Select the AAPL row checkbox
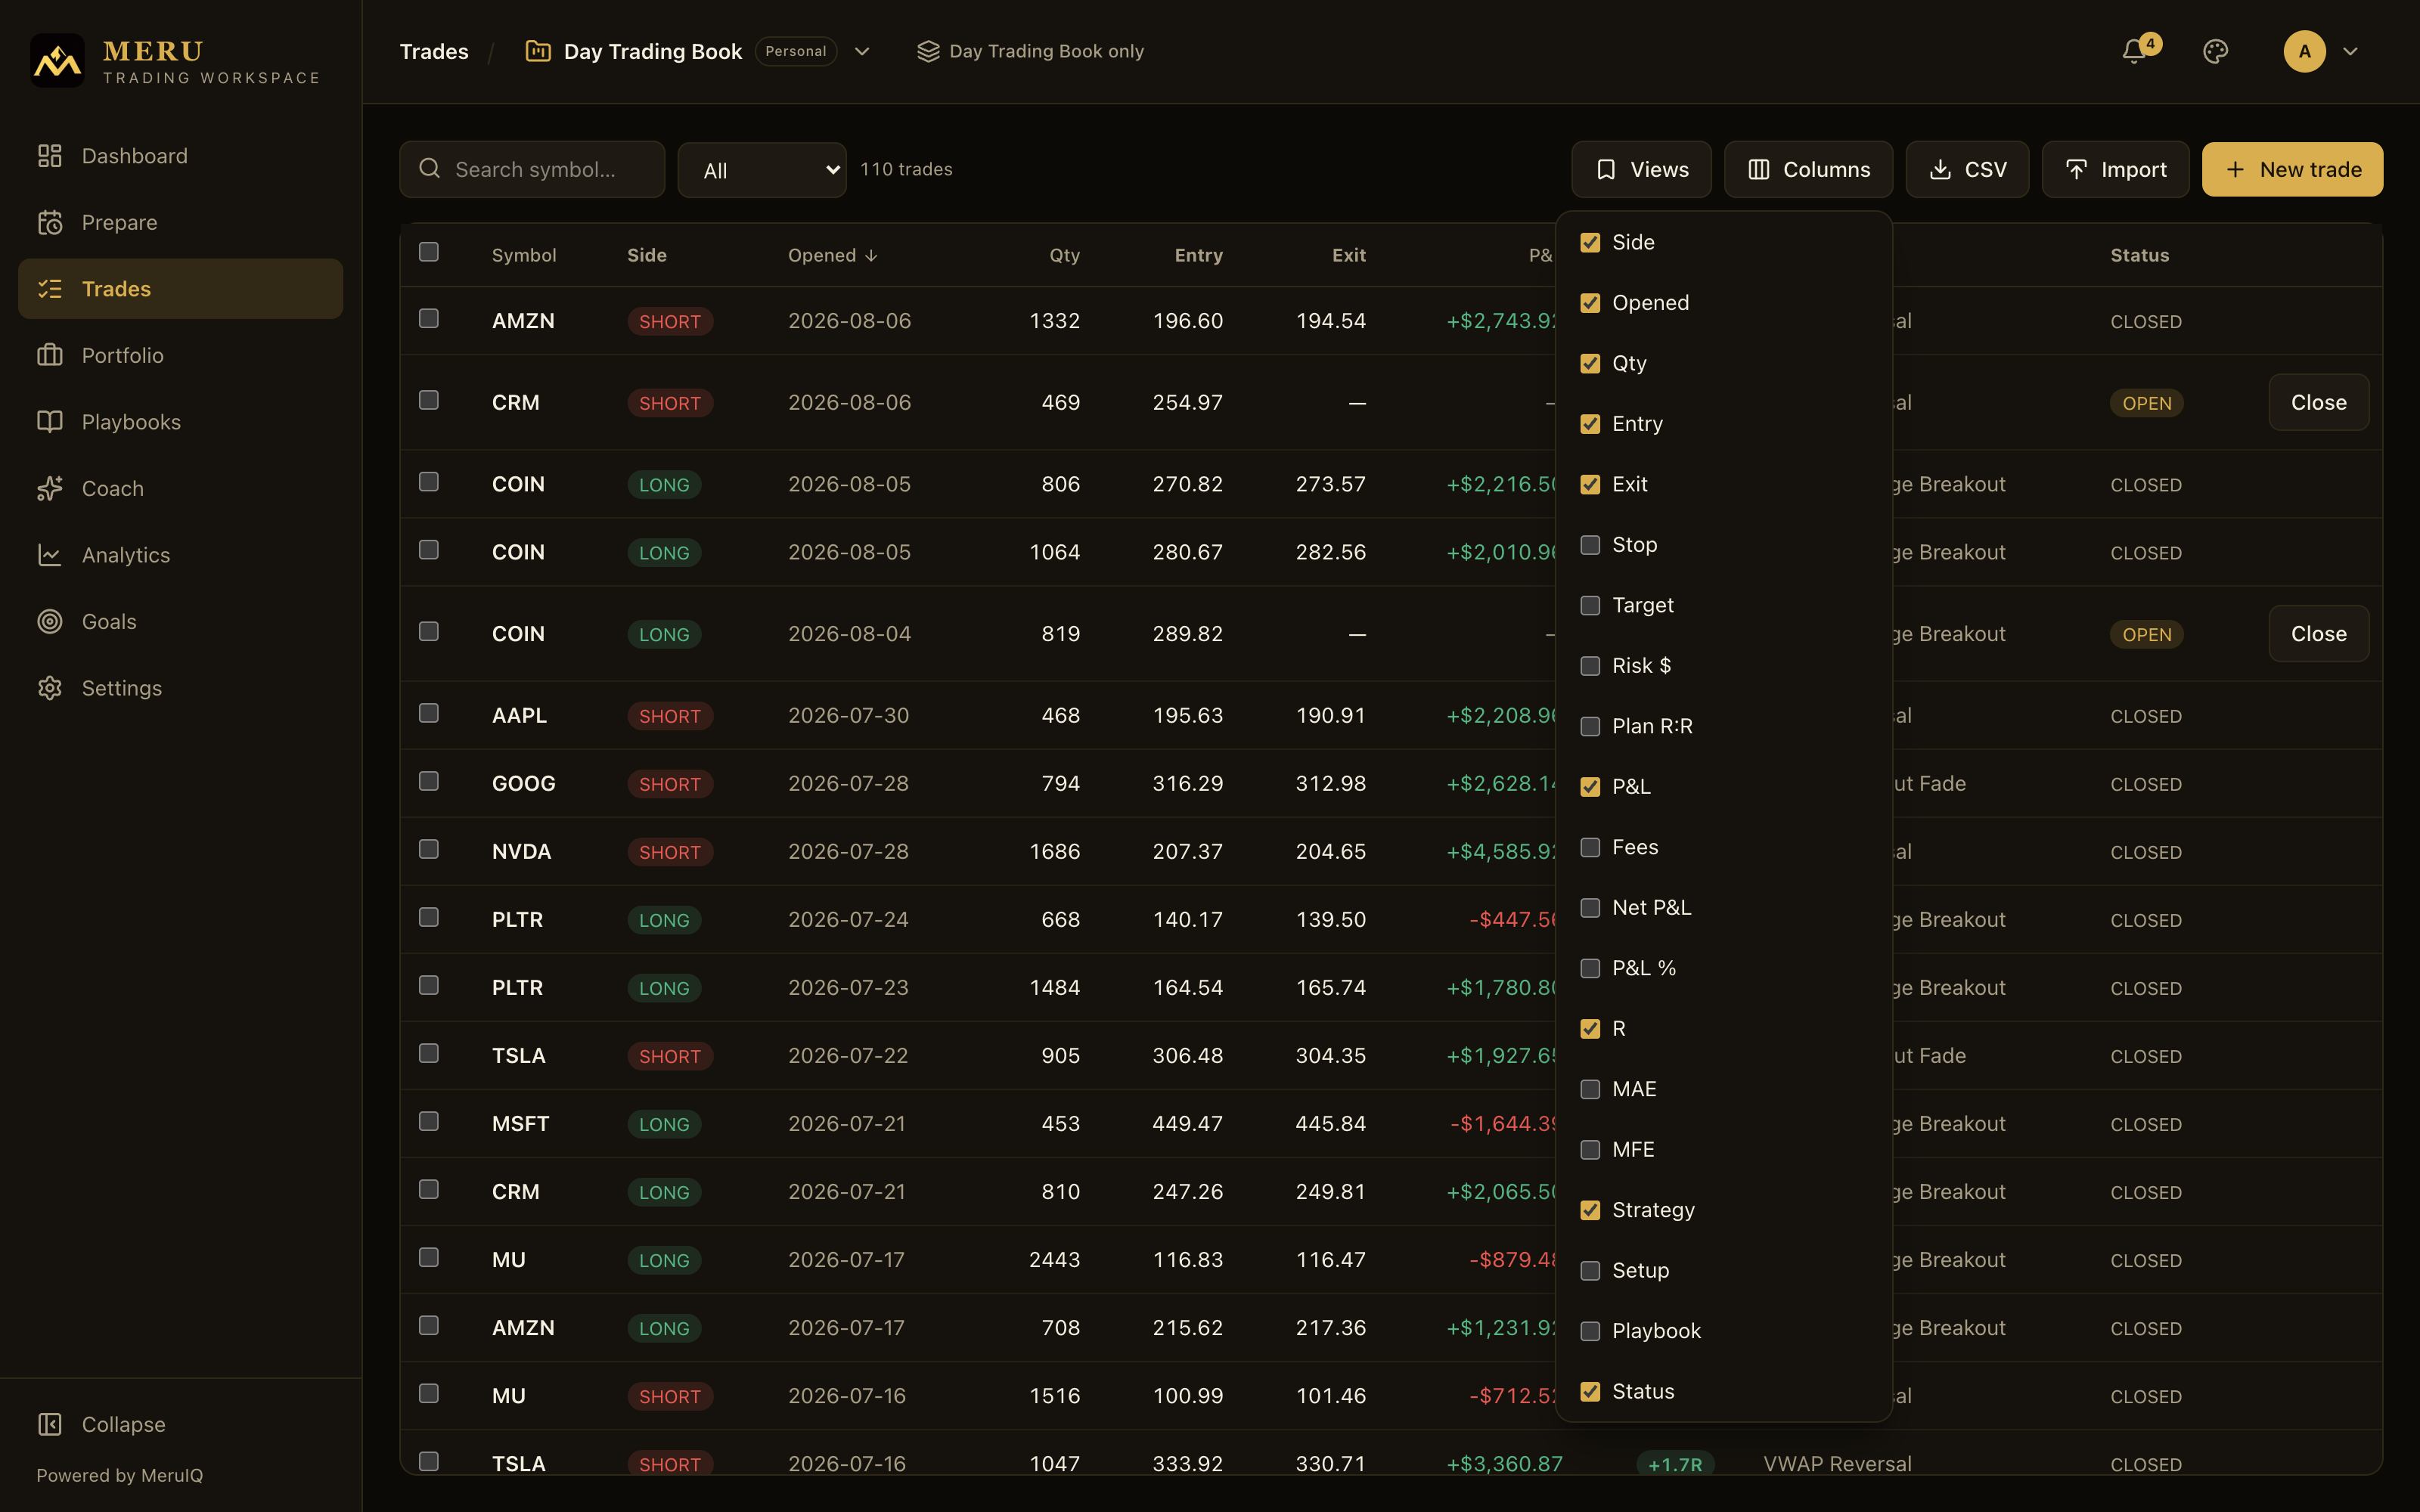 click(429, 713)
